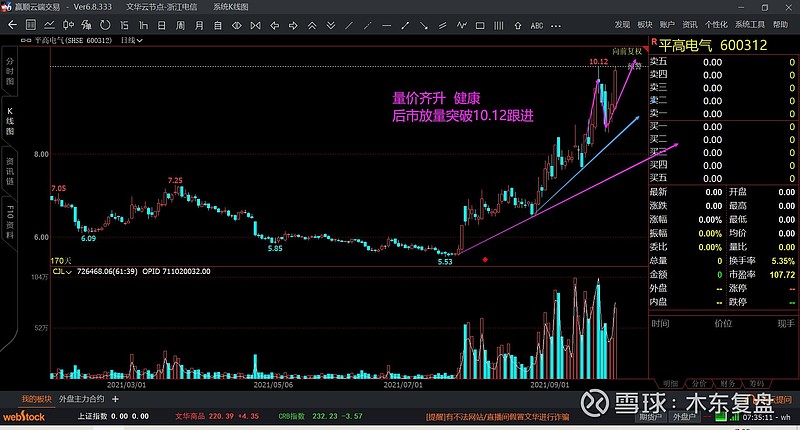This screenshot has width=800, height=430.
Task: Open the 分价 tab in quote panel
Action: coord(699,384)
